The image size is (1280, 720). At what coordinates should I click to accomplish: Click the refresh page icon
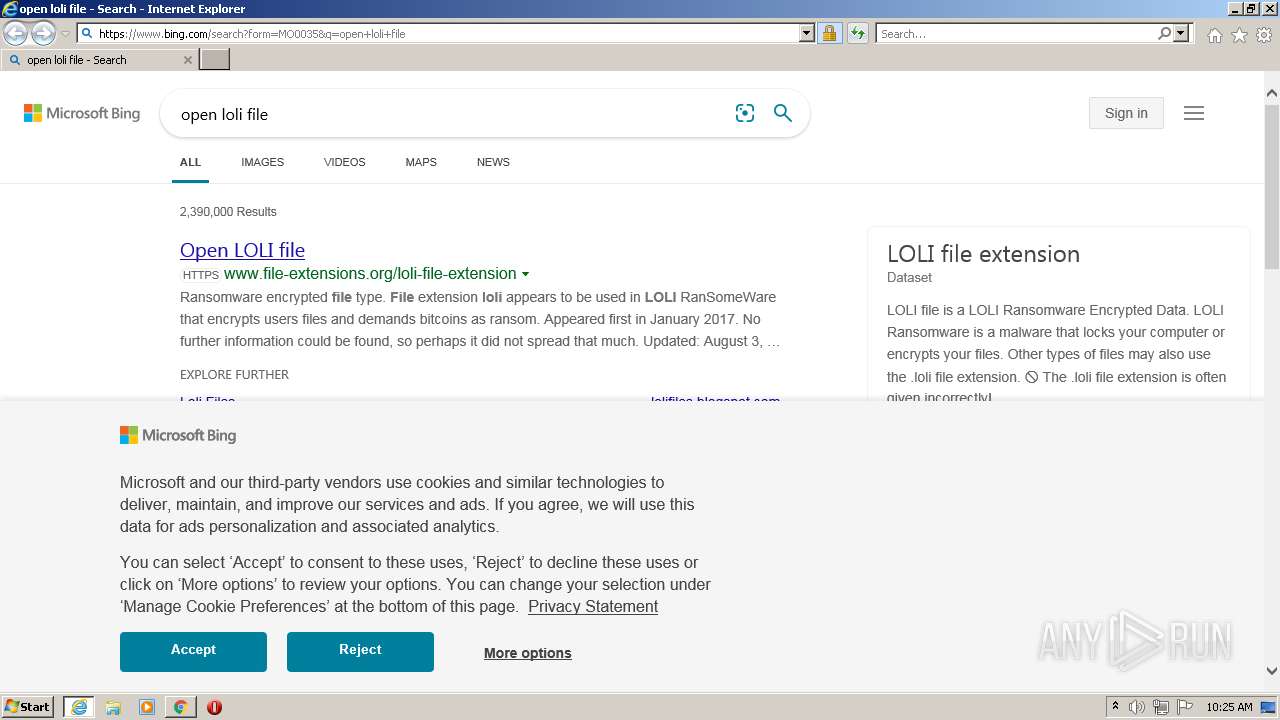(858, 33)
